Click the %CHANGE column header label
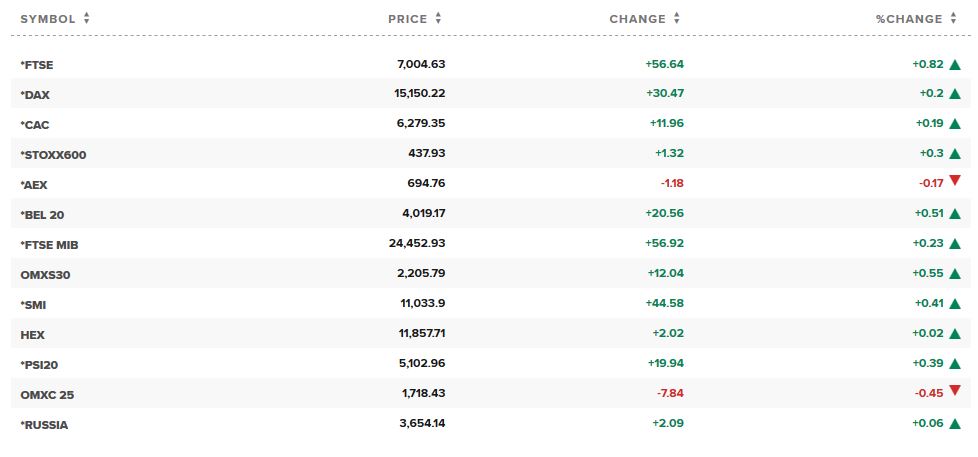 907,19
